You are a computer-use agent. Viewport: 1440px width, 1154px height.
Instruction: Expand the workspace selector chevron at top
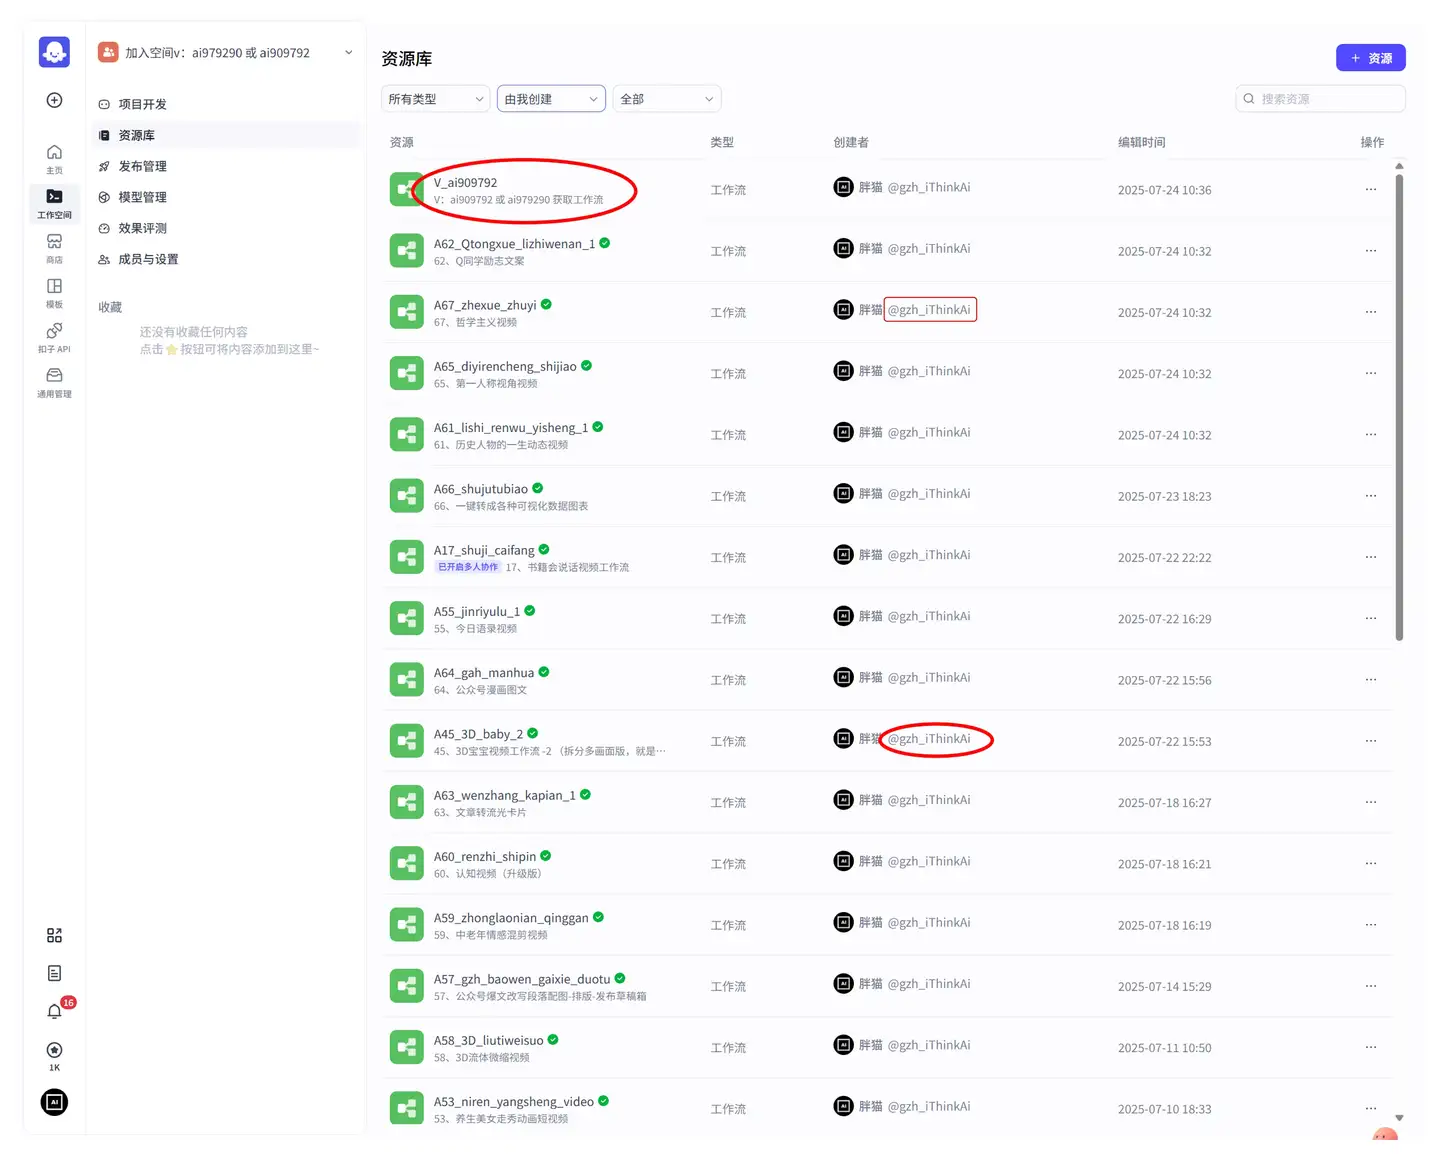click(x=347, y=52)
